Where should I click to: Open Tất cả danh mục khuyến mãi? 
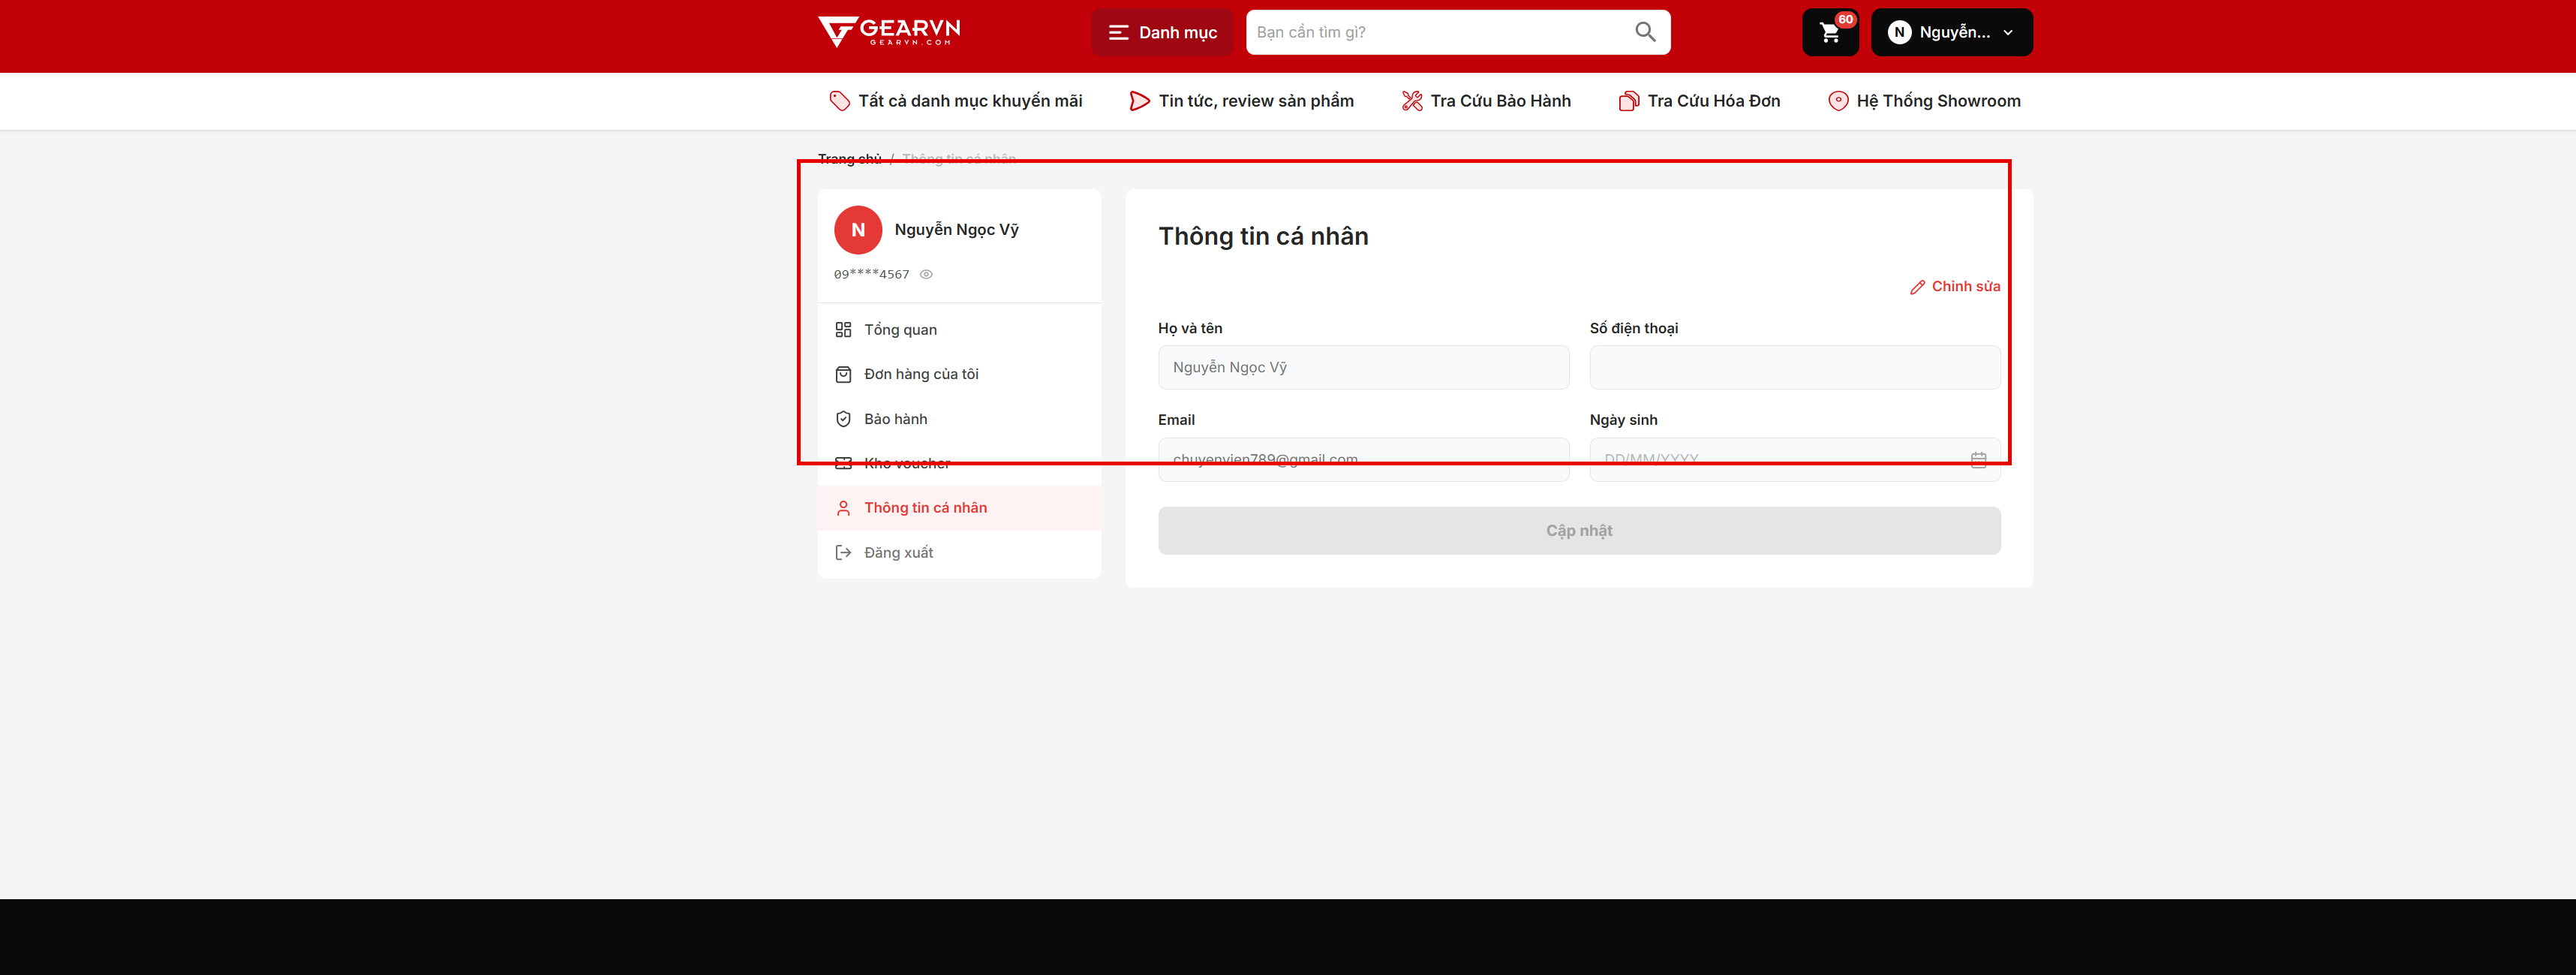point(956,101)
